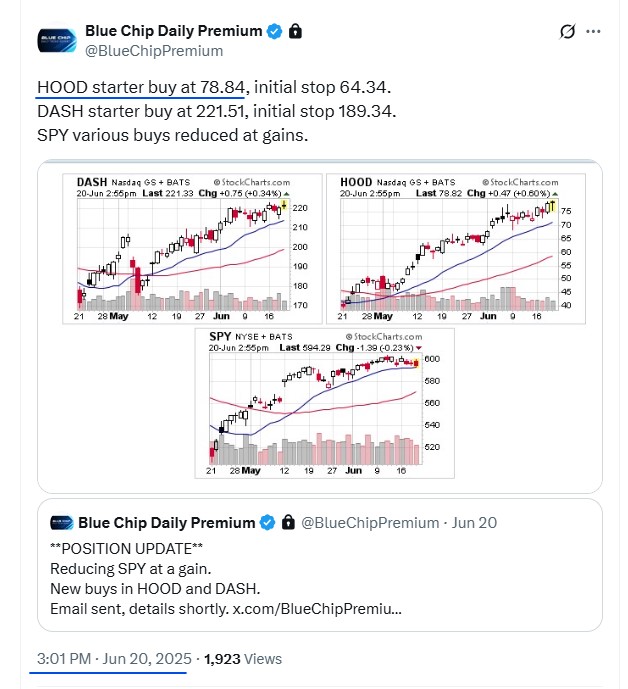Click the padlock icon next to the author name
628x689 pixels.
click(x=295, y=31)
